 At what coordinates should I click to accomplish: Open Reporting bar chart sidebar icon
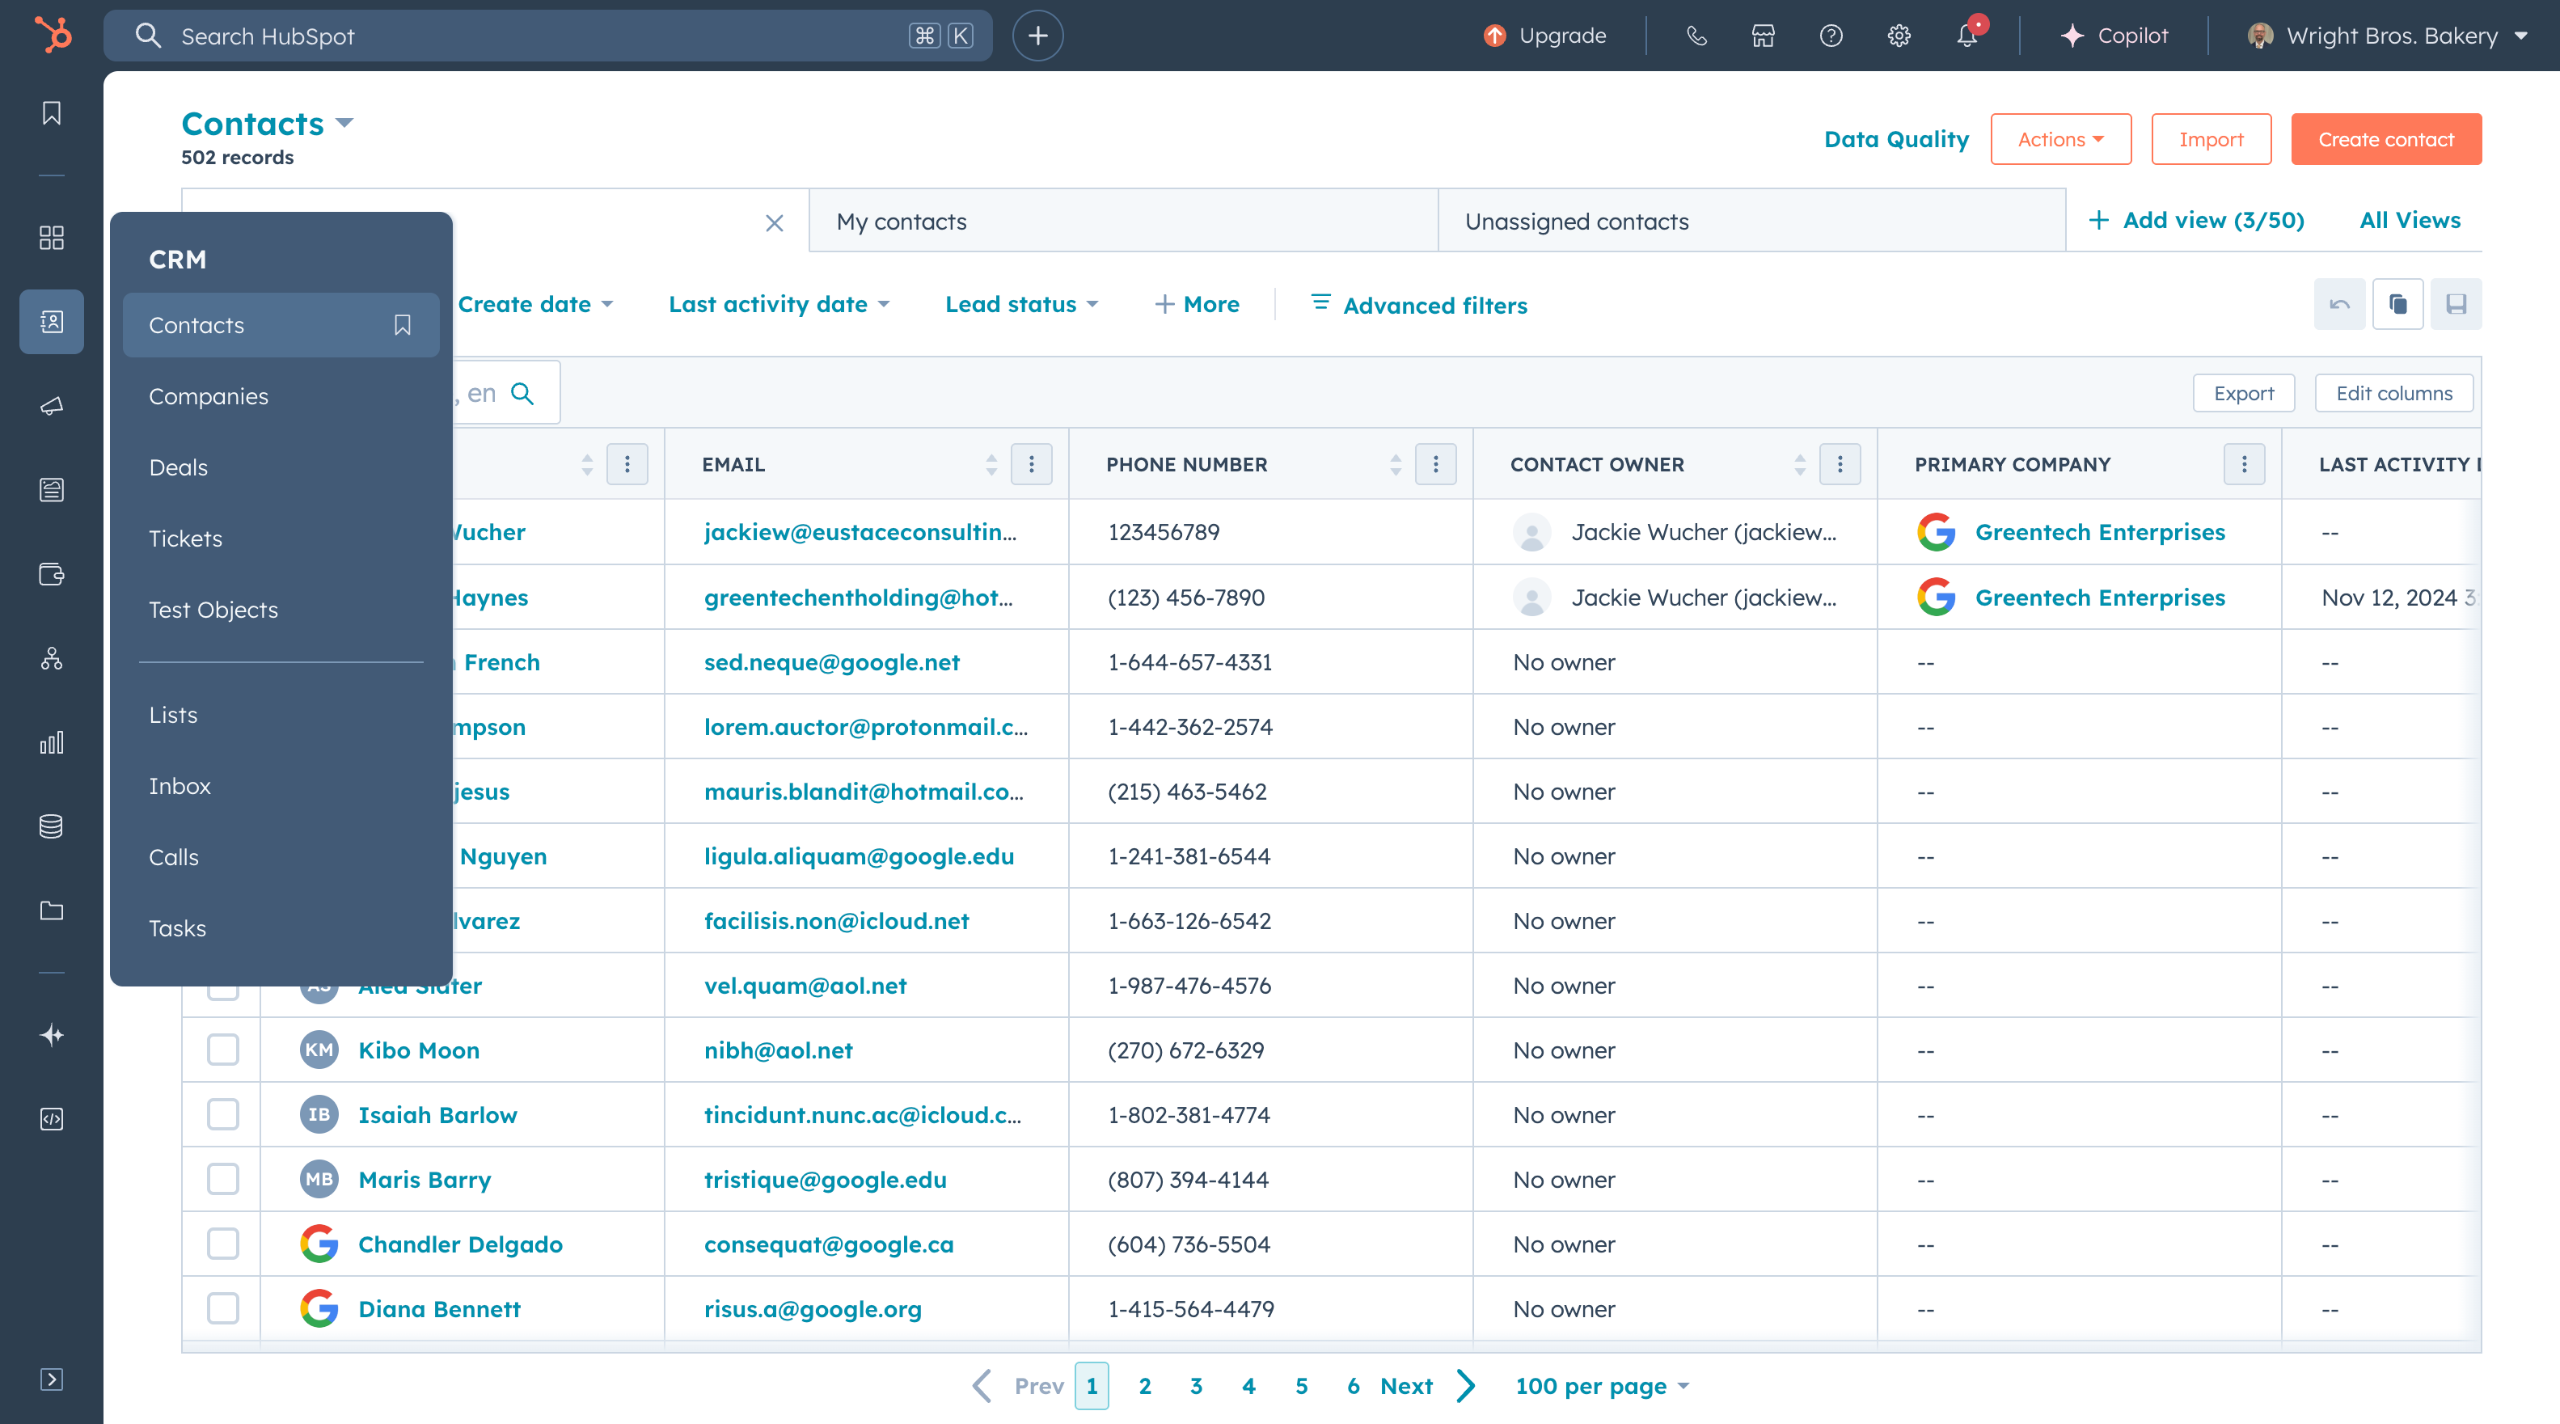(51, 742)
